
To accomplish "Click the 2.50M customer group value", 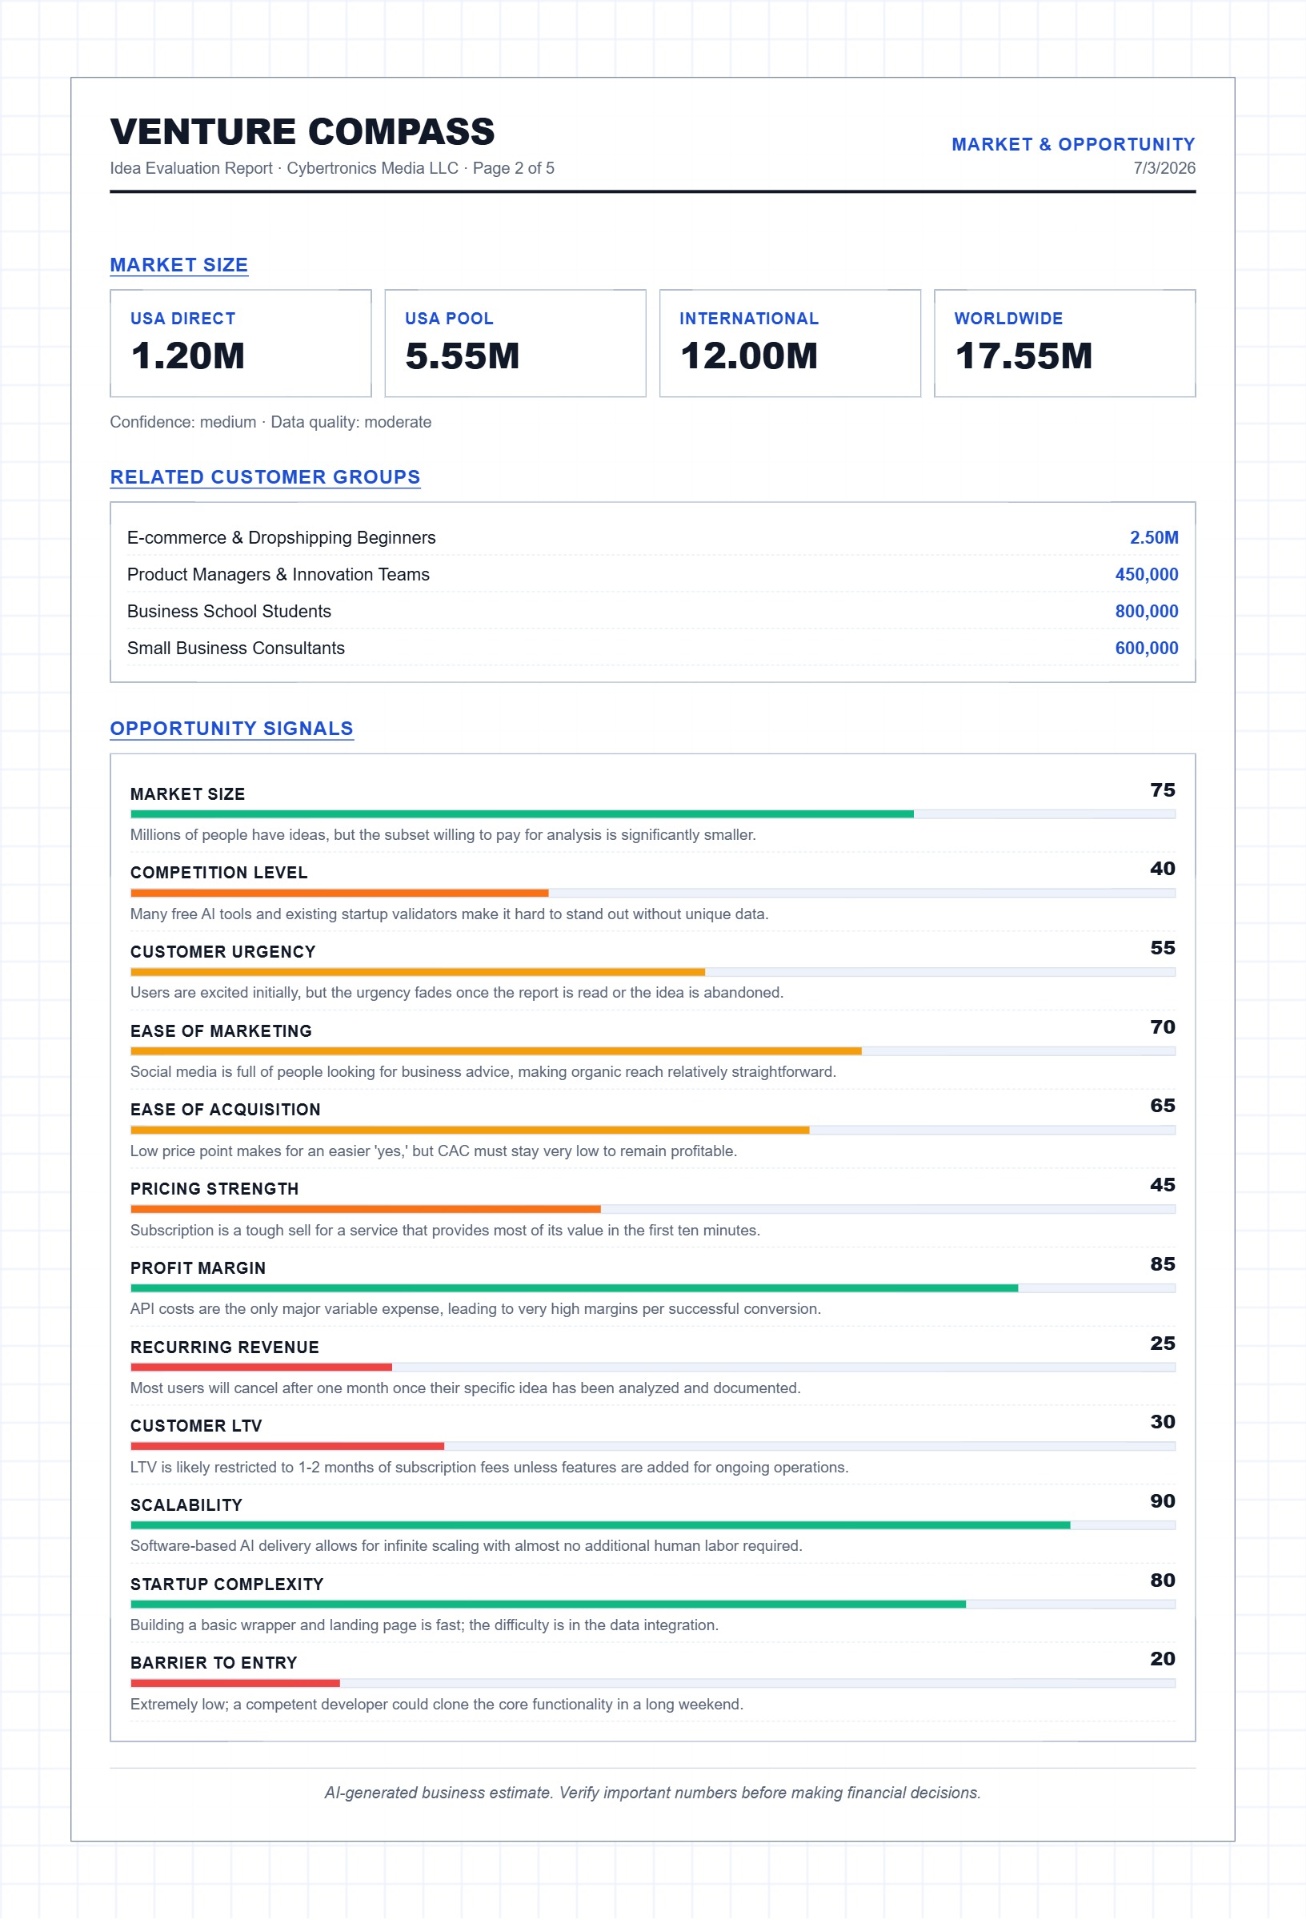I will (x=1154, y=538).
